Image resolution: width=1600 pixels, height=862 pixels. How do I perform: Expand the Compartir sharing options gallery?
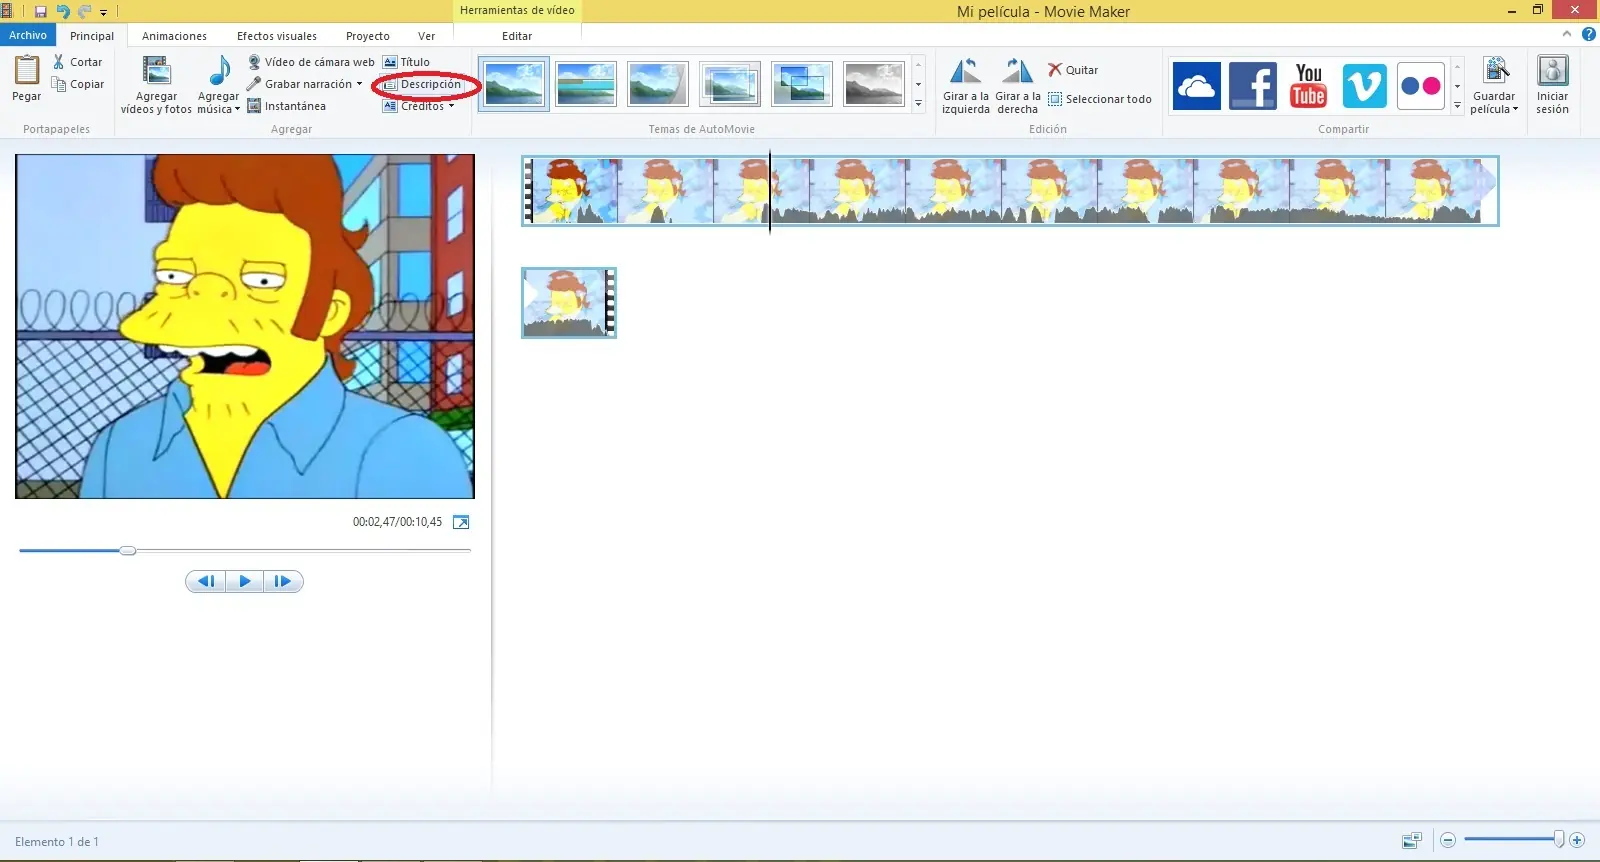pyautogui.click(x=1457, y=104)
